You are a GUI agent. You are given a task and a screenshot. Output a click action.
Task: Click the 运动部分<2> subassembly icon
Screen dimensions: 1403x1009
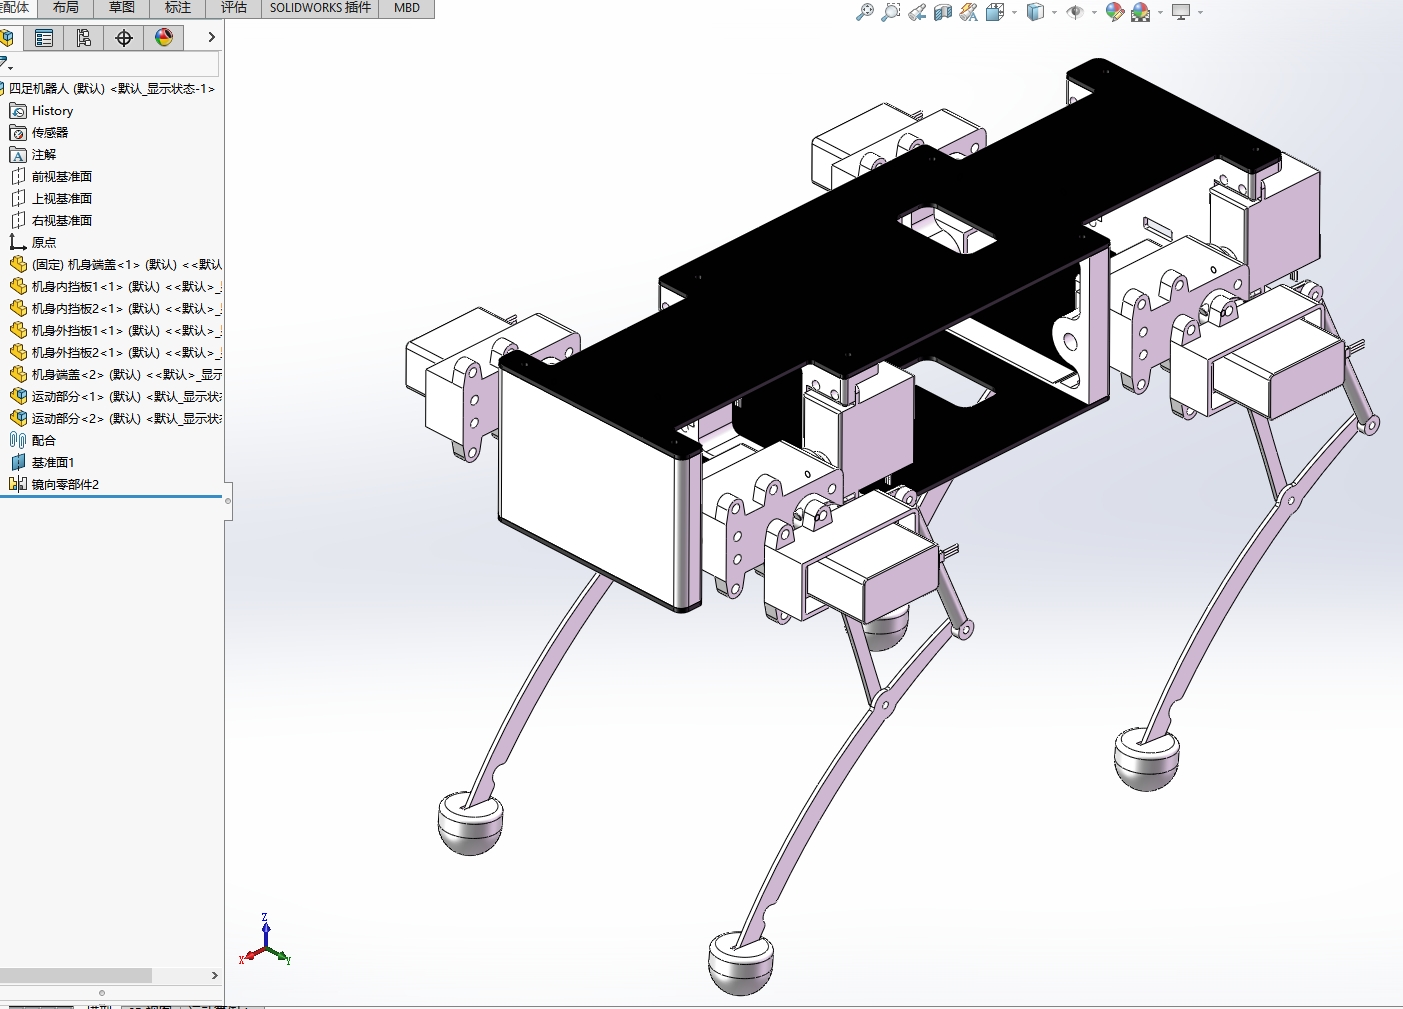click(x=18, y=419)
